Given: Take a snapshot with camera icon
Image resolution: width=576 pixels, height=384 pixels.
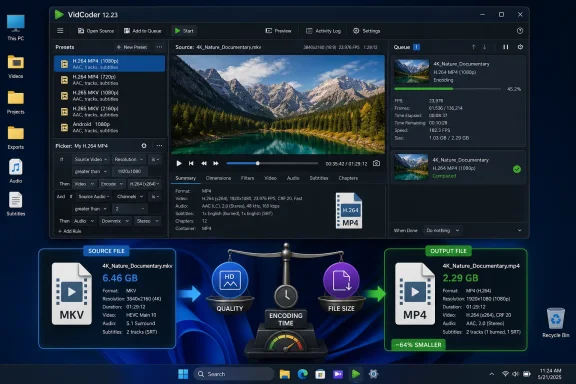Looking at the screenshot, I should coord(376,163).
